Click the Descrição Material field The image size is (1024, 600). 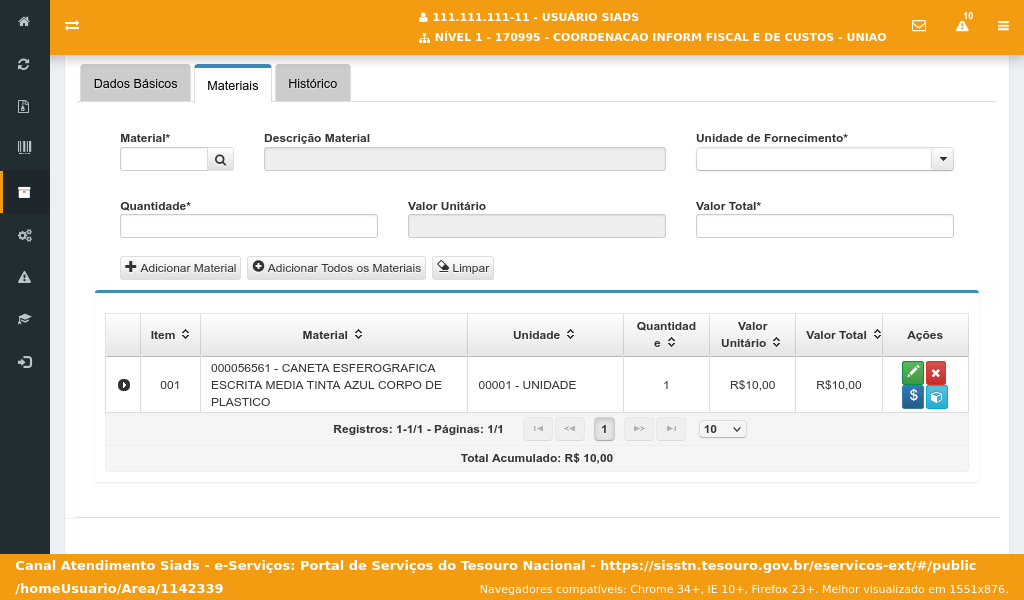tap(465, 159)
